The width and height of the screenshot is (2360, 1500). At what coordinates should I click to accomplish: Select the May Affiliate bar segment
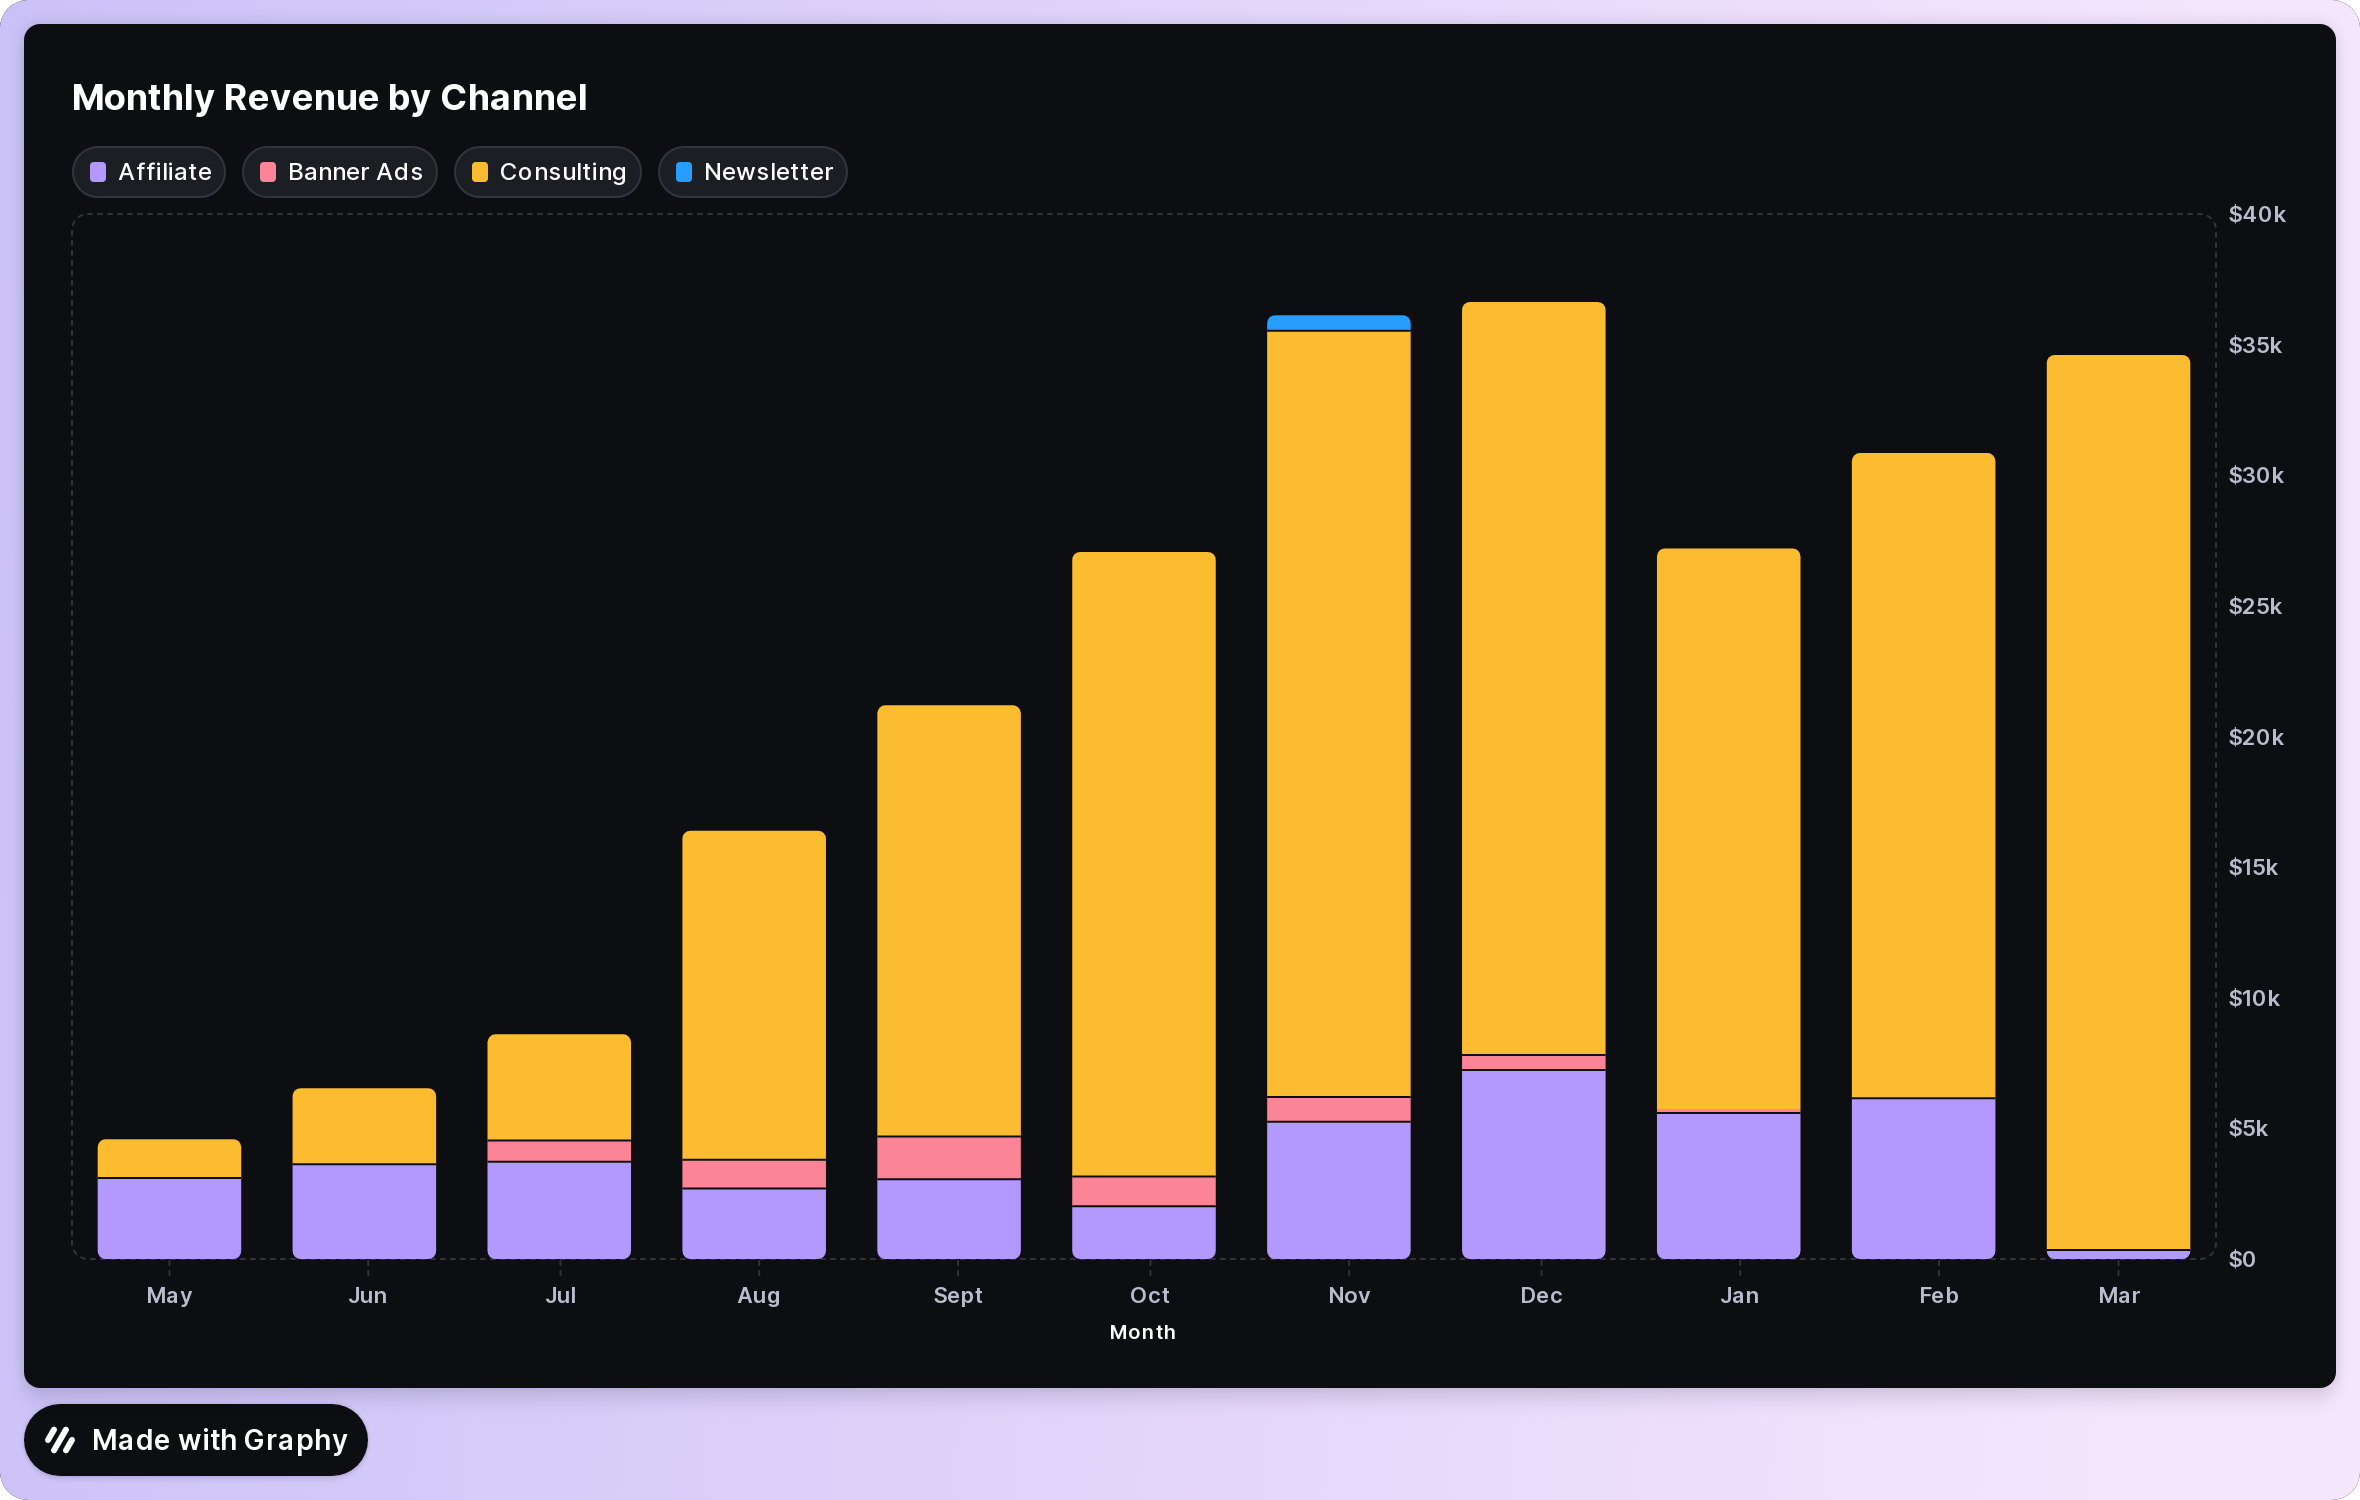point(169,1218)
